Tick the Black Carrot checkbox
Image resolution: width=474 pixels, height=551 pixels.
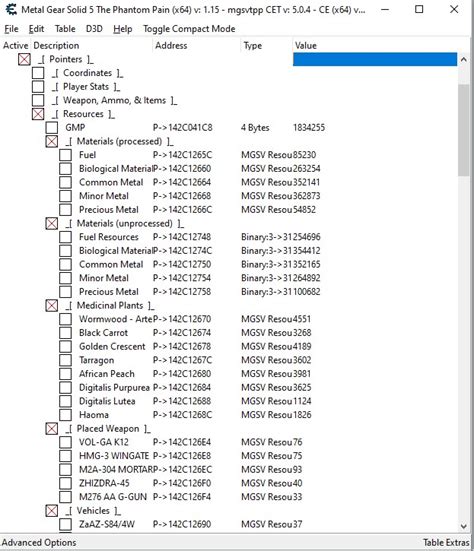[65, 333]
